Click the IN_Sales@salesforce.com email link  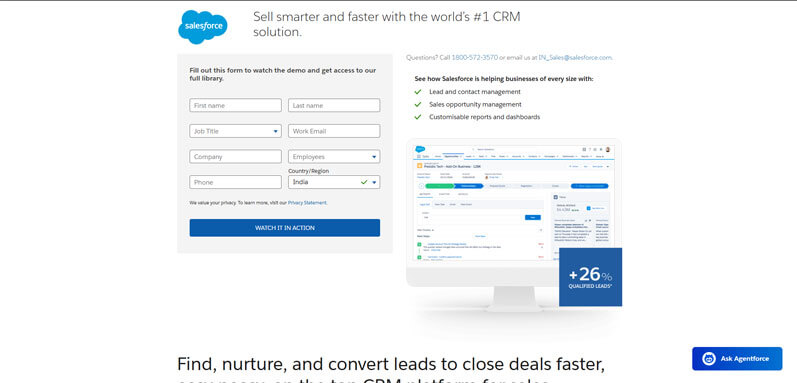(575, 57)
